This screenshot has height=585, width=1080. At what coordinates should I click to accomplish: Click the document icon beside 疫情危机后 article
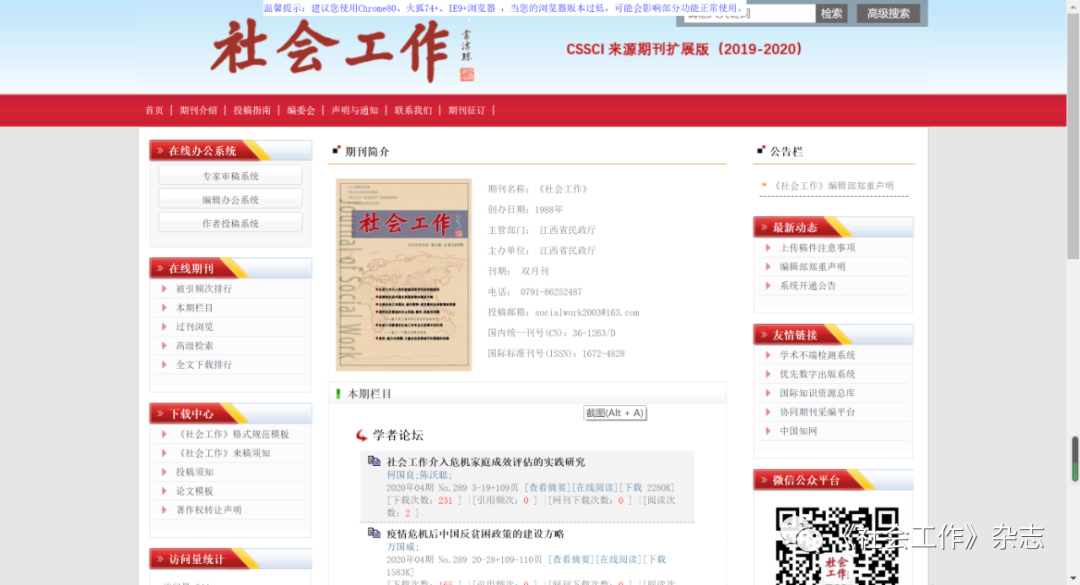tap(374, 533)
